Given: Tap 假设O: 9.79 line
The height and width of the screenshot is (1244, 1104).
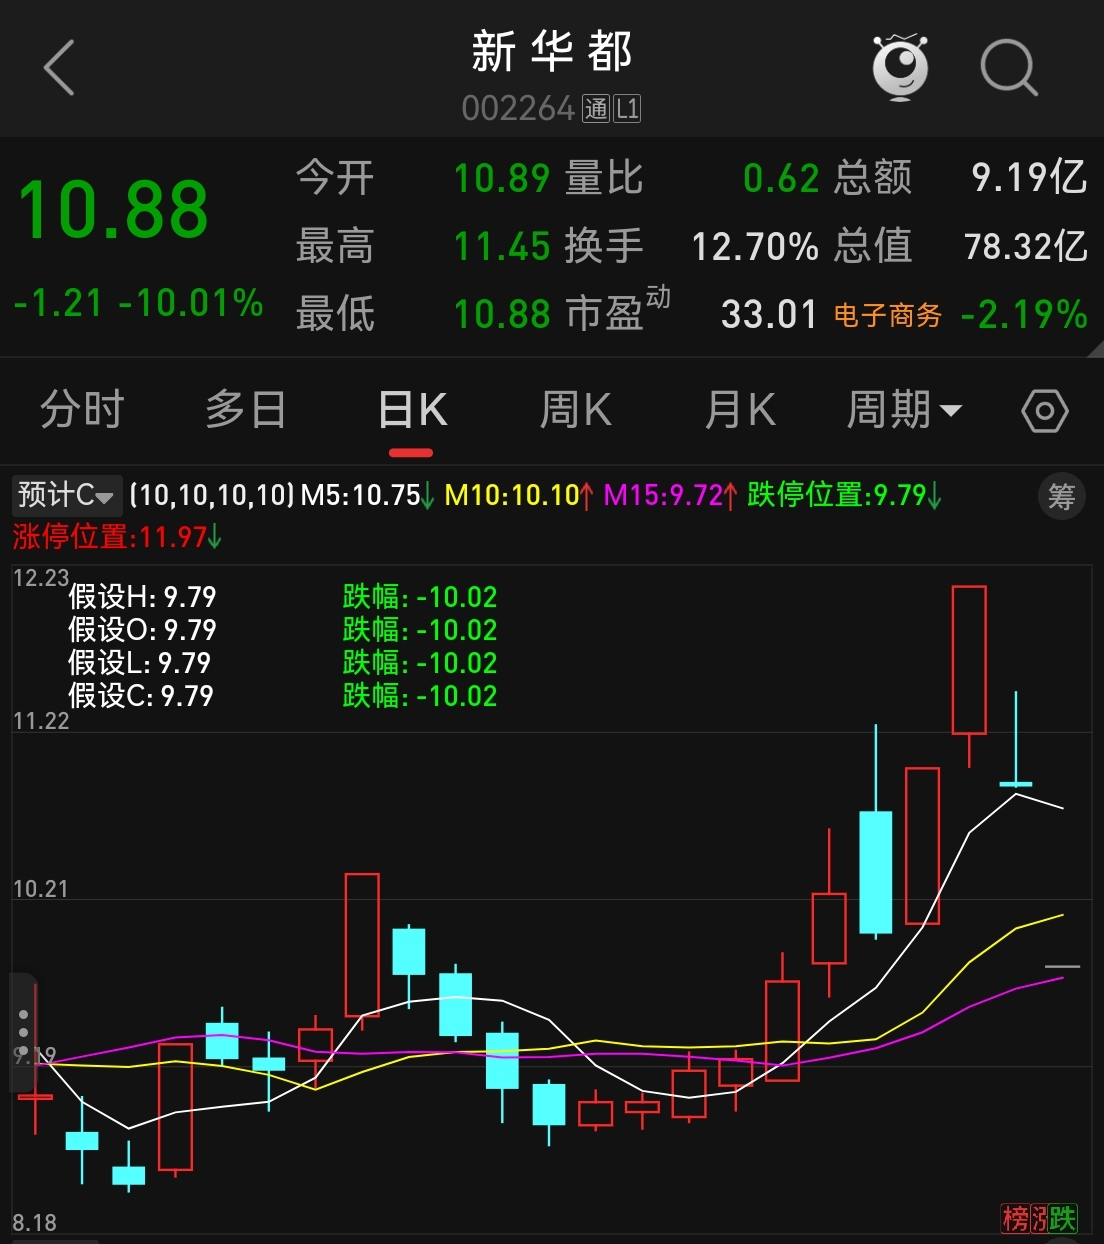Looking at the screenshot, I should 142,630.
